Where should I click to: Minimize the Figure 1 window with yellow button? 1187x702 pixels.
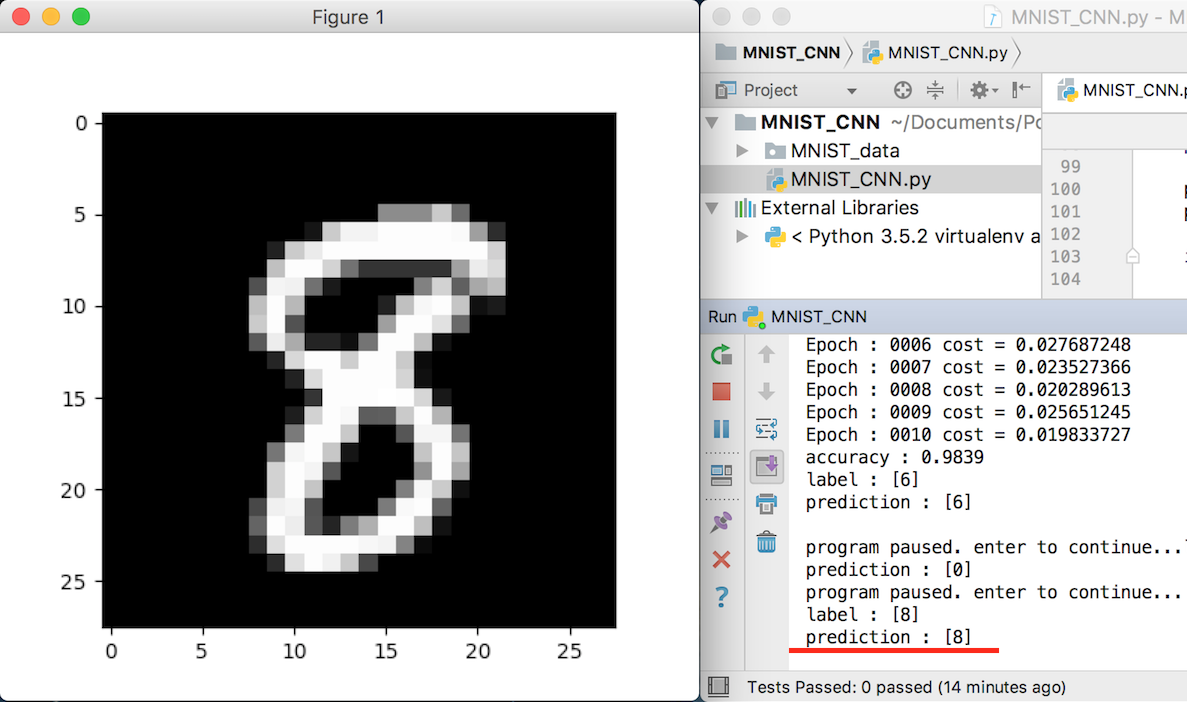click(x=51, y=17)
